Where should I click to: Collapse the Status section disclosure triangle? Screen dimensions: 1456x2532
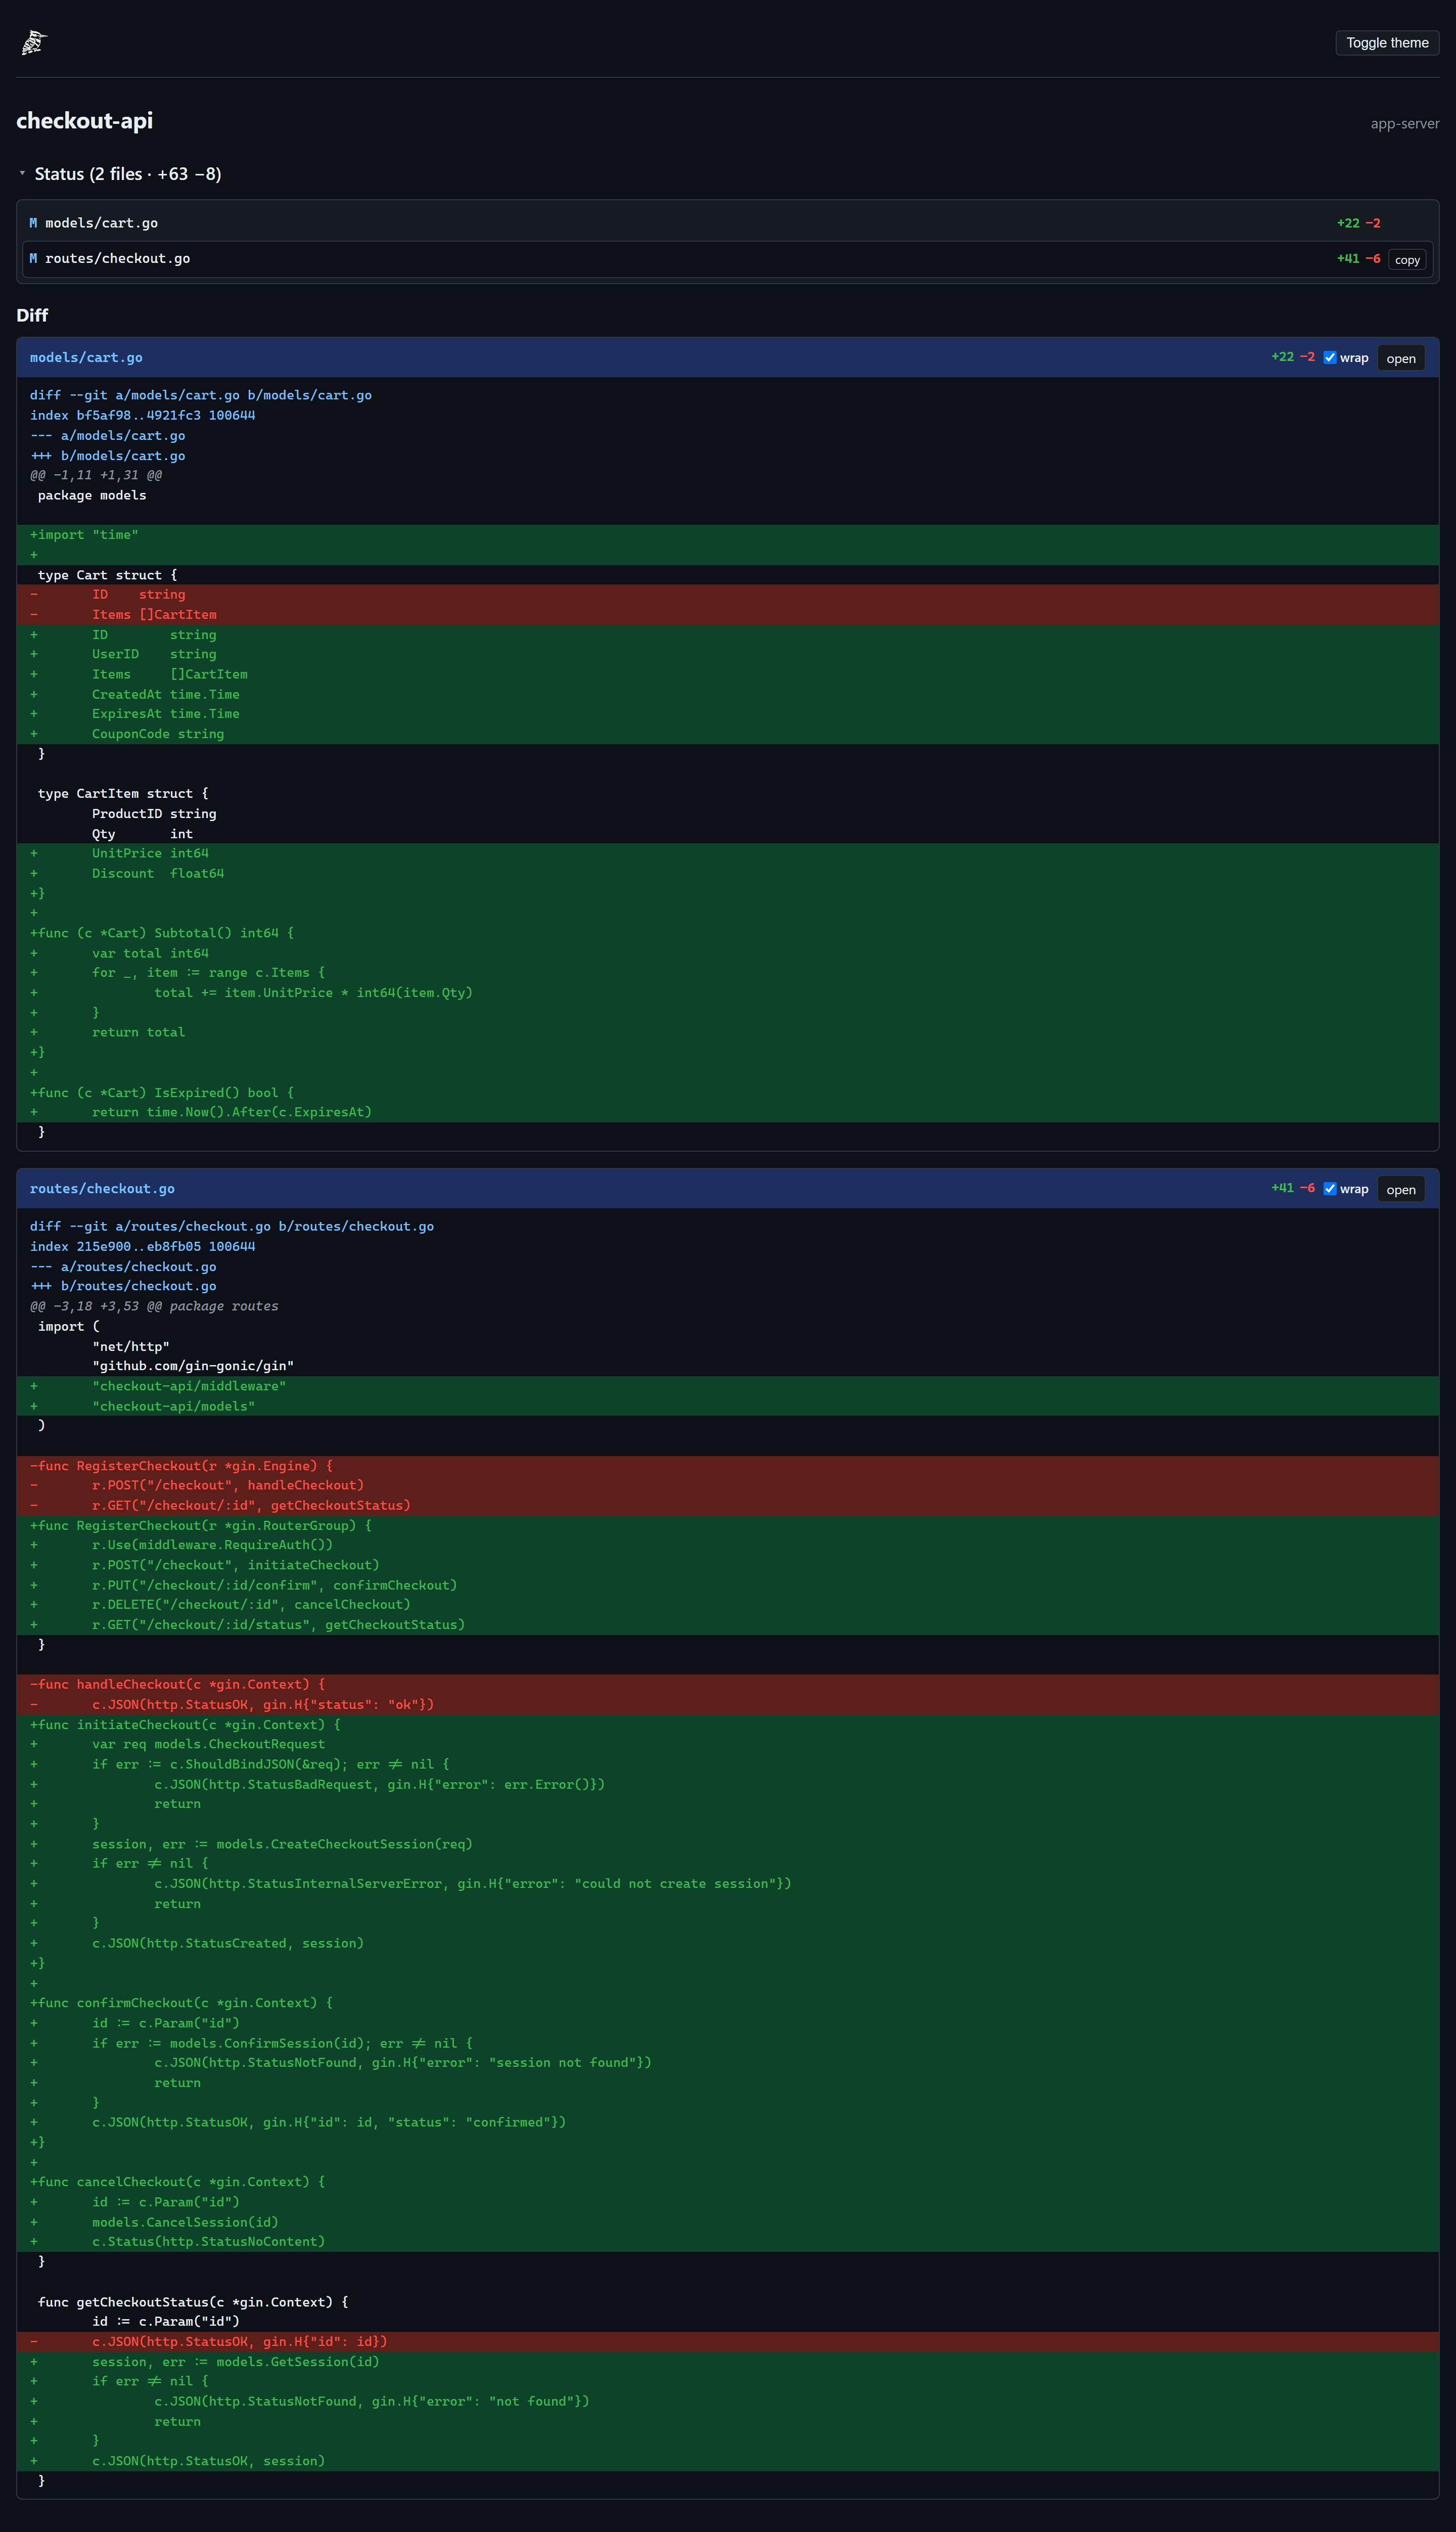(x=22, y=174)
